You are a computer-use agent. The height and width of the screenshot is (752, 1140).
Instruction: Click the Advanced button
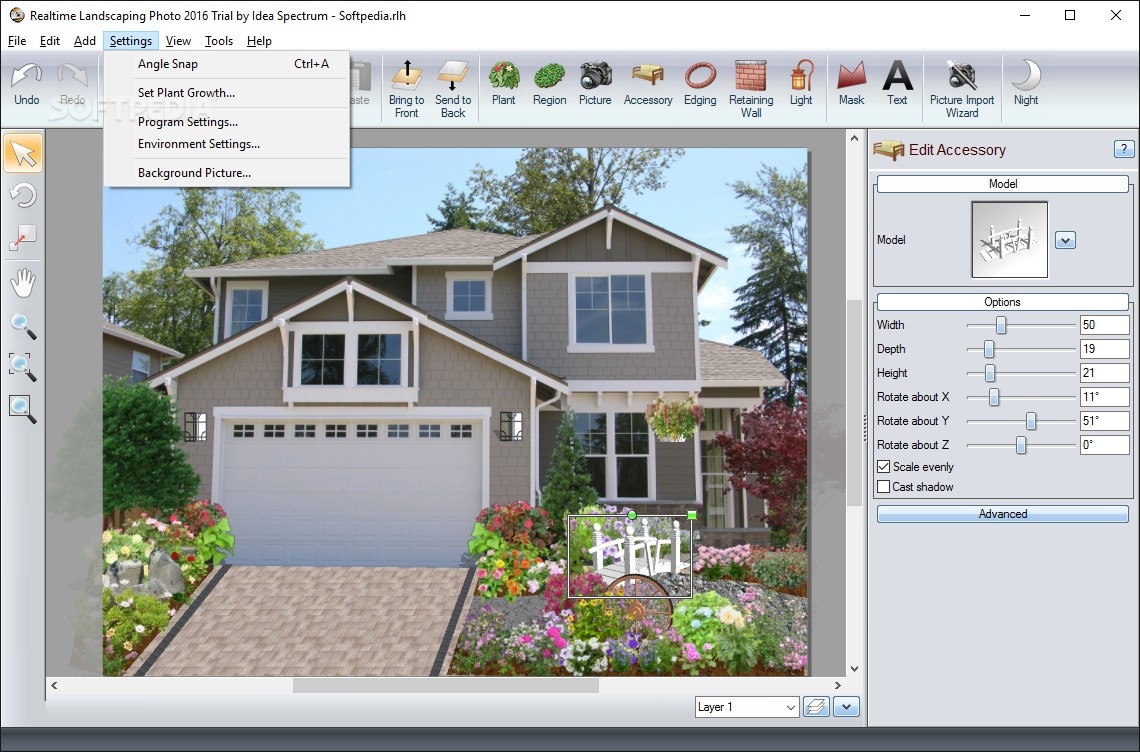pyautogui.click(x=1003, y=514)
